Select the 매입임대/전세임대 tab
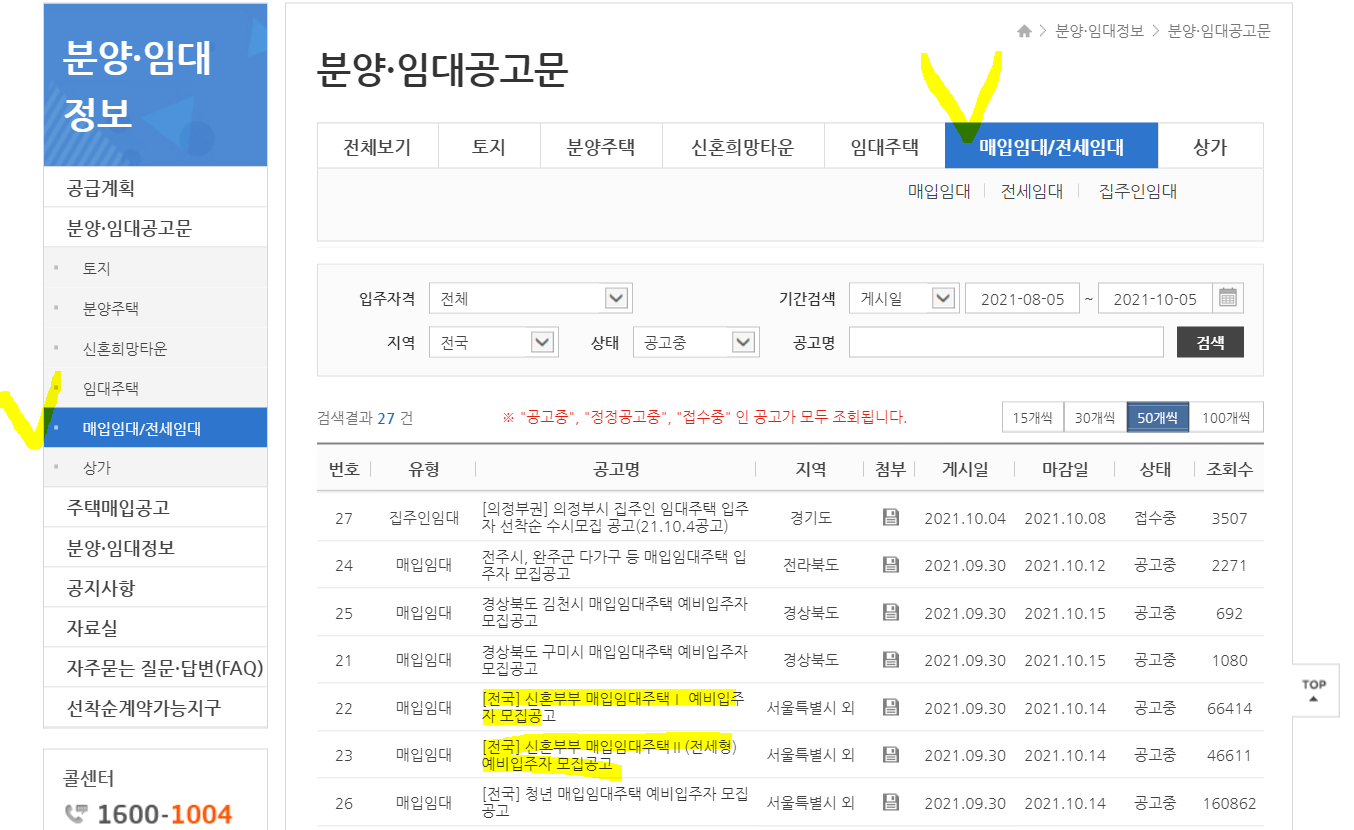Viewport: 1354px width, 830px height. (x=1051, y=147)
